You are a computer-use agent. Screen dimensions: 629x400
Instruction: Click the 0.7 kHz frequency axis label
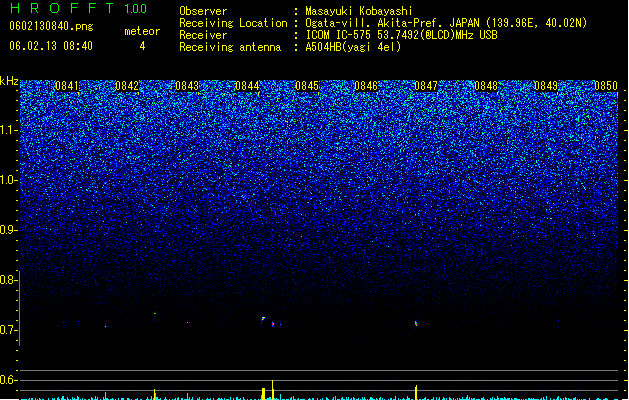pos(8,330)
